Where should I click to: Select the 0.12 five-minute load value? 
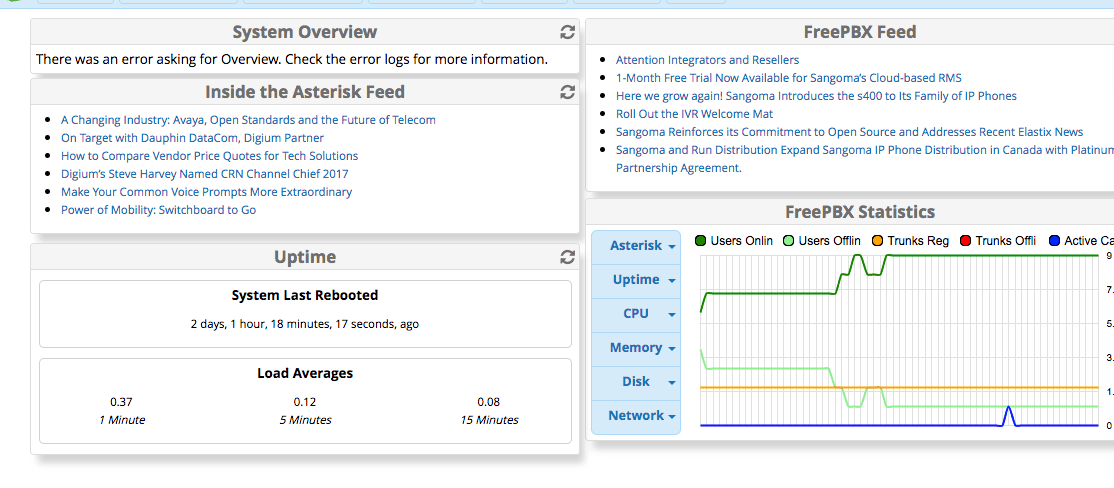(305, 402)
